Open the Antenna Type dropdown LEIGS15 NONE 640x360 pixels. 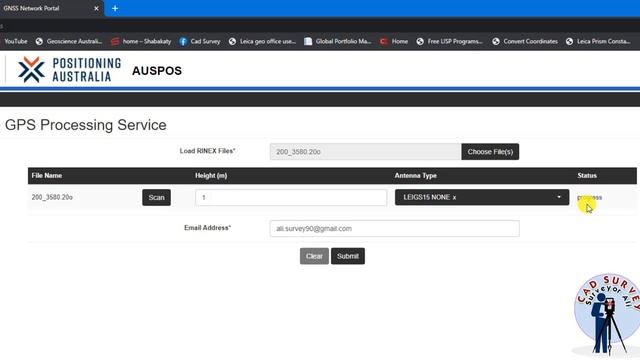point(482,198)
